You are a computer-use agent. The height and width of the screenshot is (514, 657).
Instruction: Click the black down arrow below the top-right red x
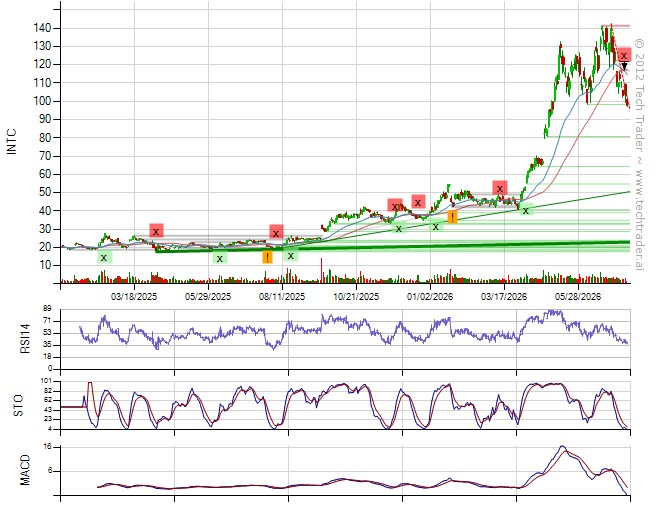(x=624, y=66)
